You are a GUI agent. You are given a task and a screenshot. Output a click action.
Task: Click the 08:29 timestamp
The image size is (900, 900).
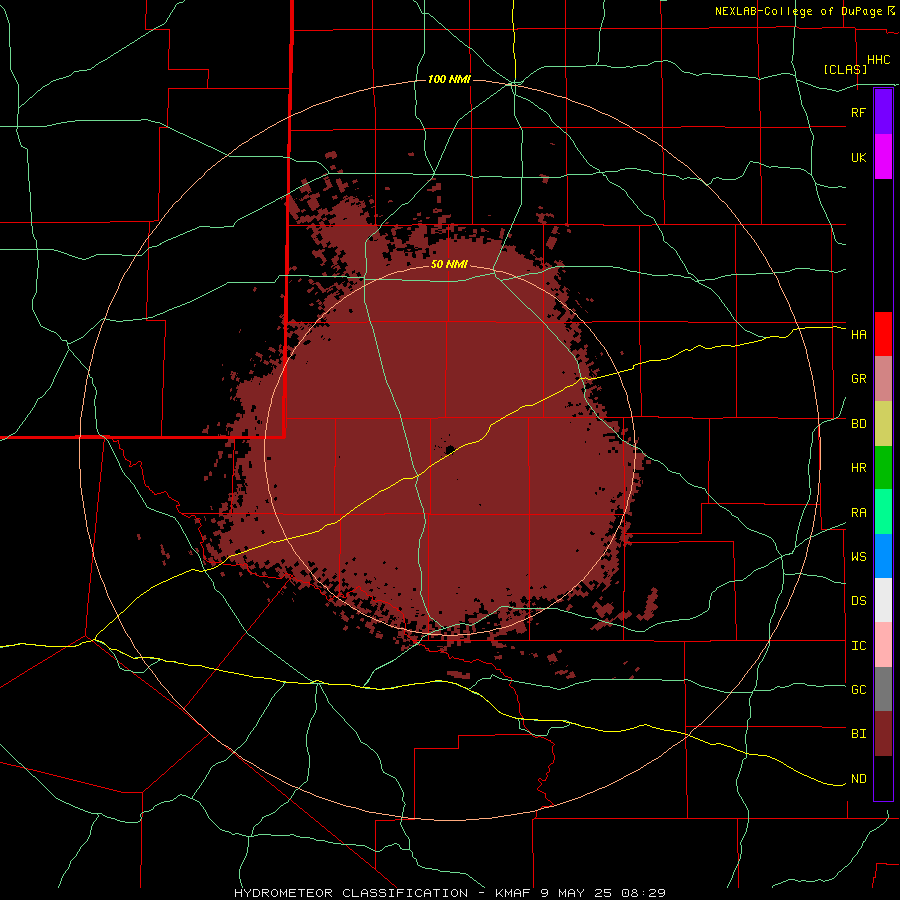point(642,893)
